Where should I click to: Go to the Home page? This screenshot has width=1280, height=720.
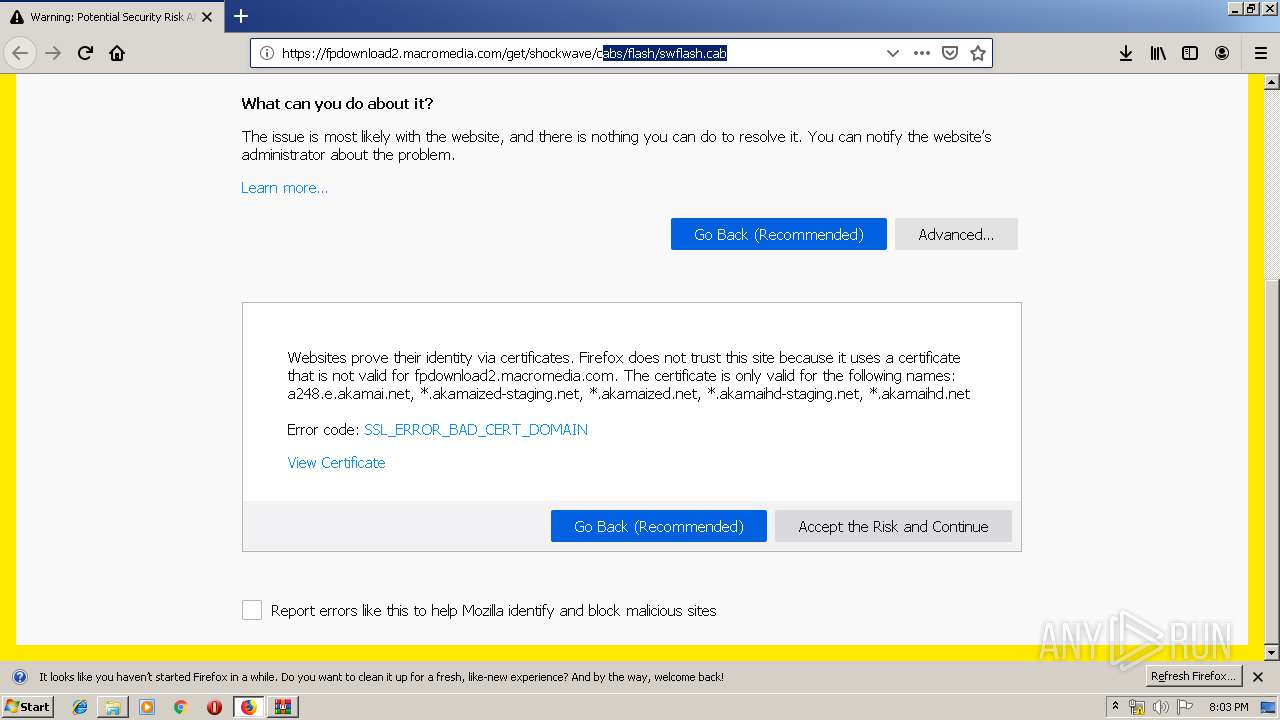(x=117, y=53)
